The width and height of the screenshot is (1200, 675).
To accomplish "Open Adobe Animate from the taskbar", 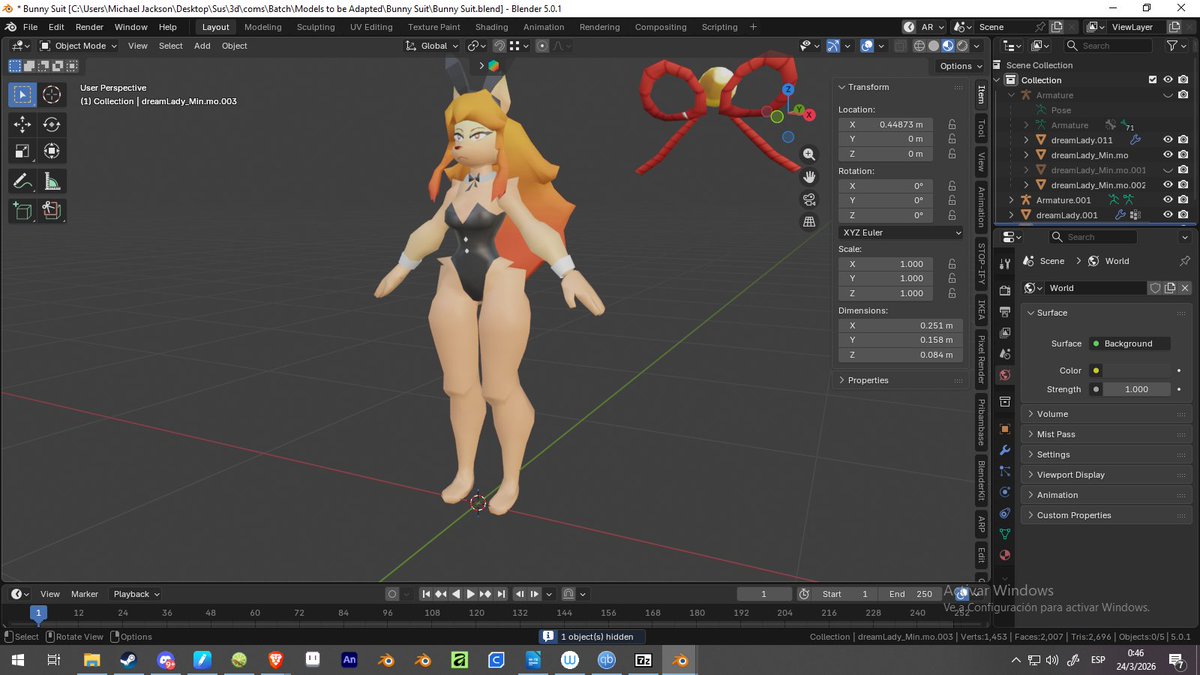I will coord(349,660).
